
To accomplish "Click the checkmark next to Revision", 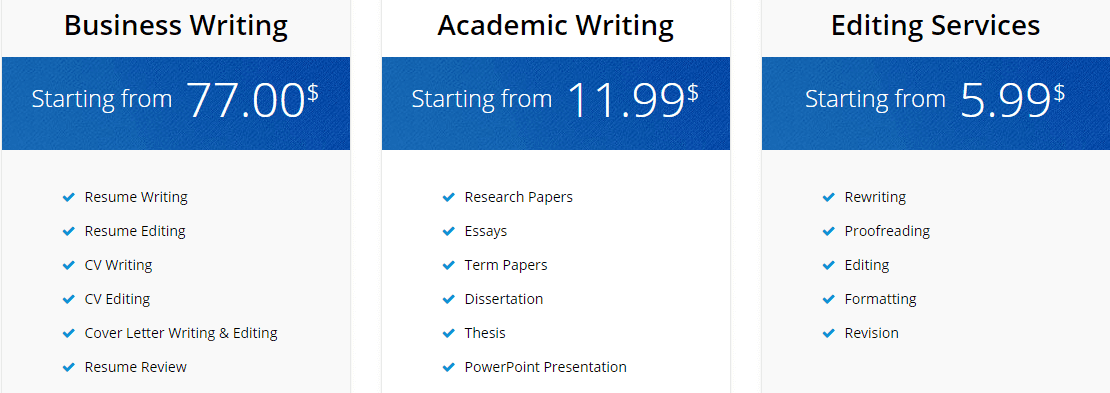I will (828, 334).
